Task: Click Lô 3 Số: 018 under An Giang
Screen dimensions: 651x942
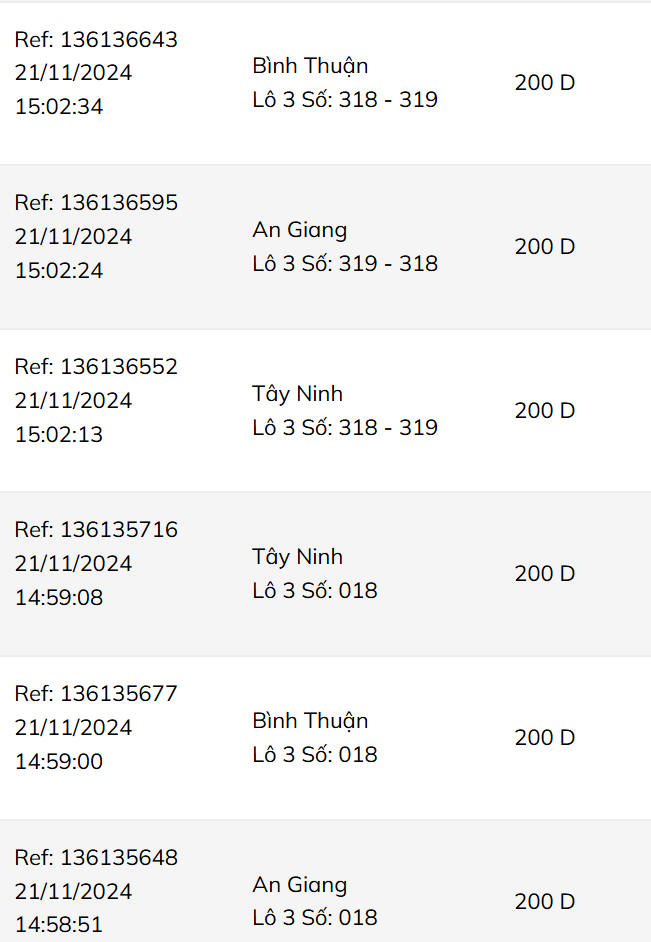Action: coord(315,918)
